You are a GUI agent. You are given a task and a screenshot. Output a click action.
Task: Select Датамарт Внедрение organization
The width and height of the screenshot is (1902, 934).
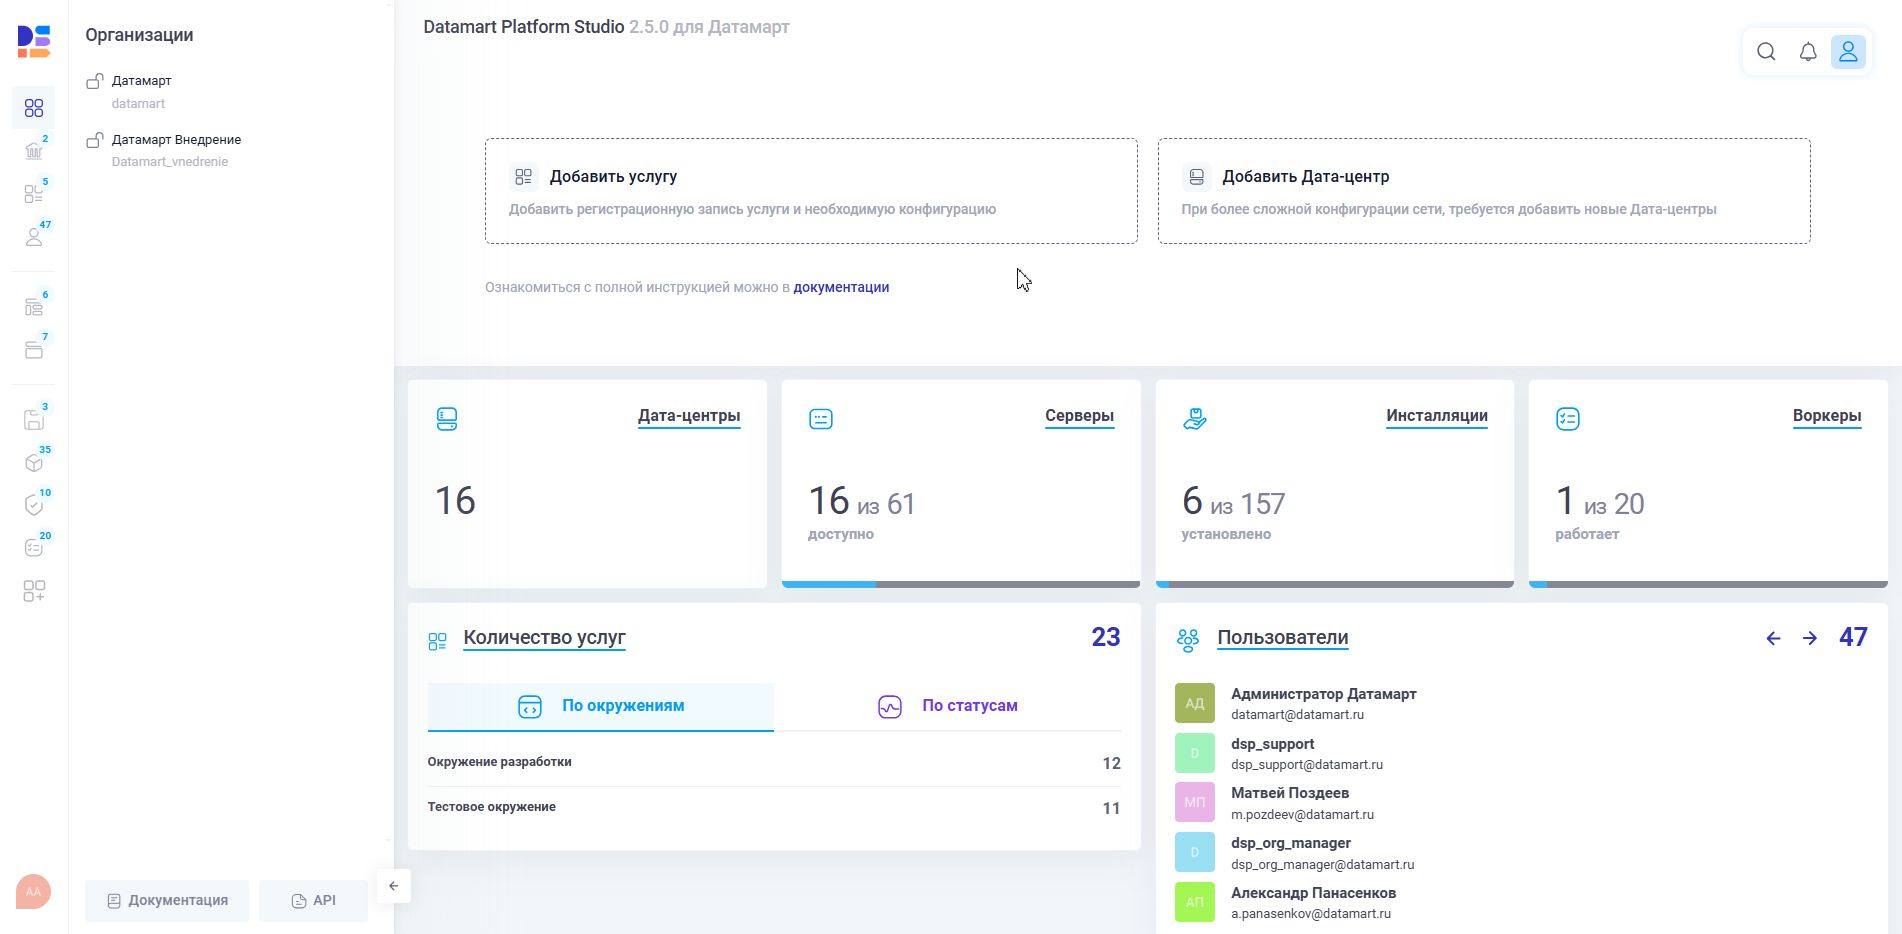176,140
